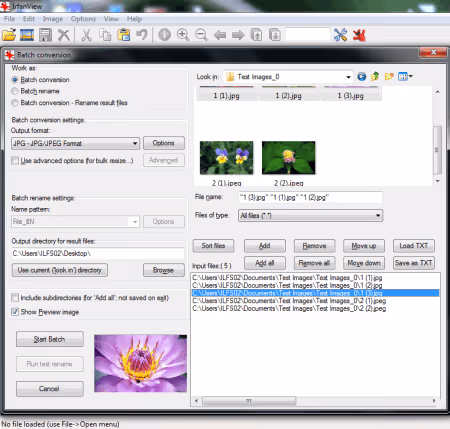
Task: Create a new folder icon
Action: click(389, 77)
